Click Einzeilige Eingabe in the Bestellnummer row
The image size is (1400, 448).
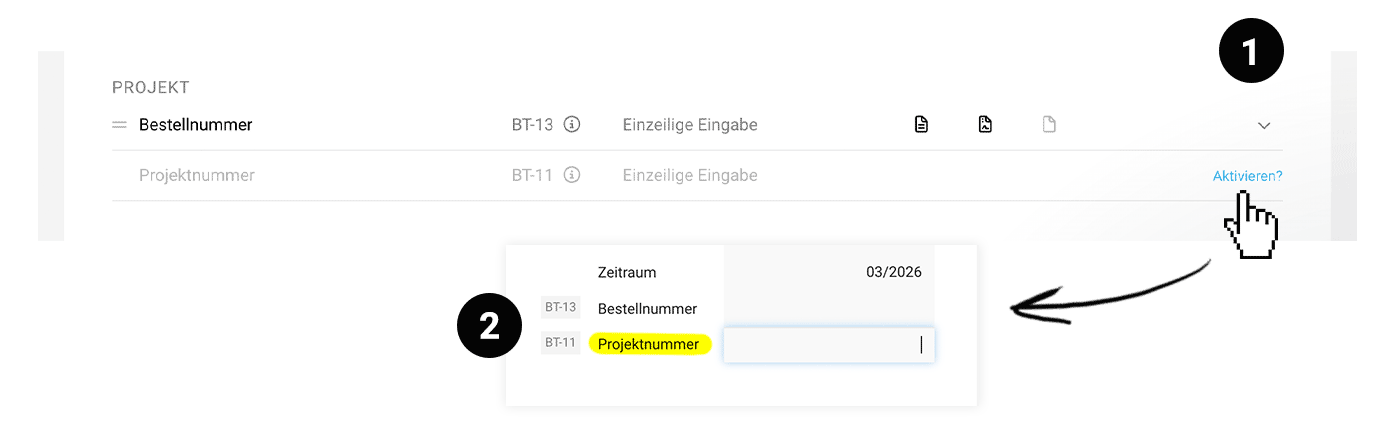(690, 125)
